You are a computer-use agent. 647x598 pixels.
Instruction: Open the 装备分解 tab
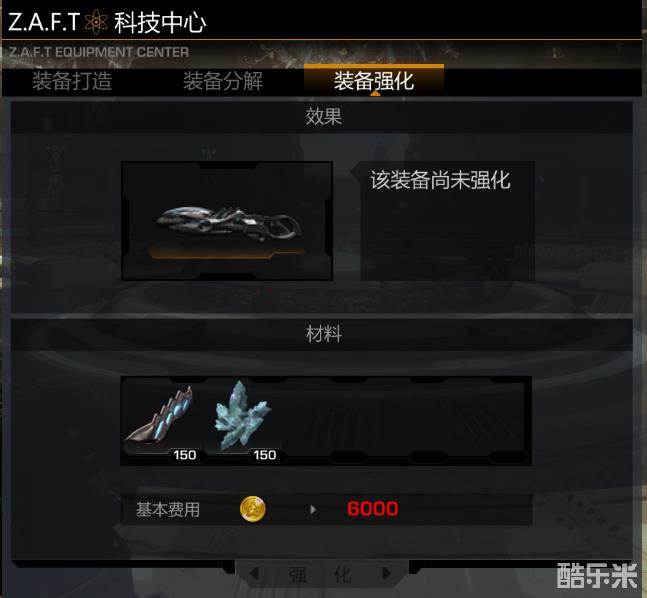point(223,81)
